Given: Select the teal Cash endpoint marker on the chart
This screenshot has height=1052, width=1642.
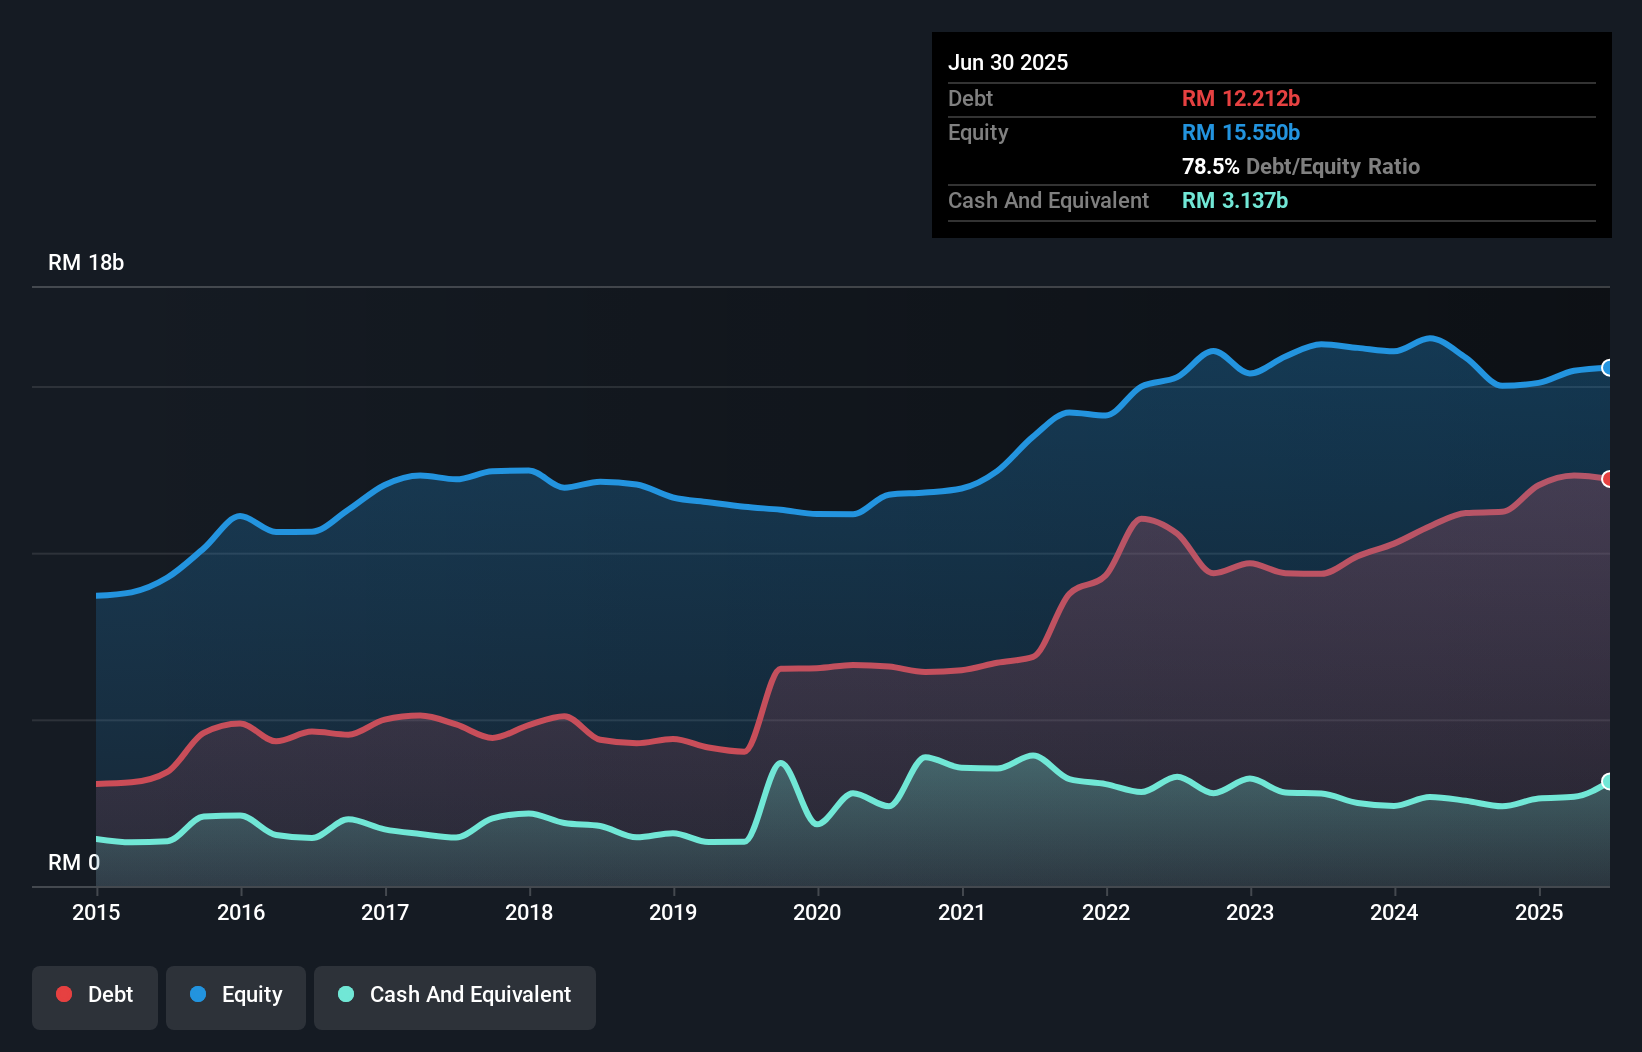Looking at the screenshot, I should [1608, 783].
